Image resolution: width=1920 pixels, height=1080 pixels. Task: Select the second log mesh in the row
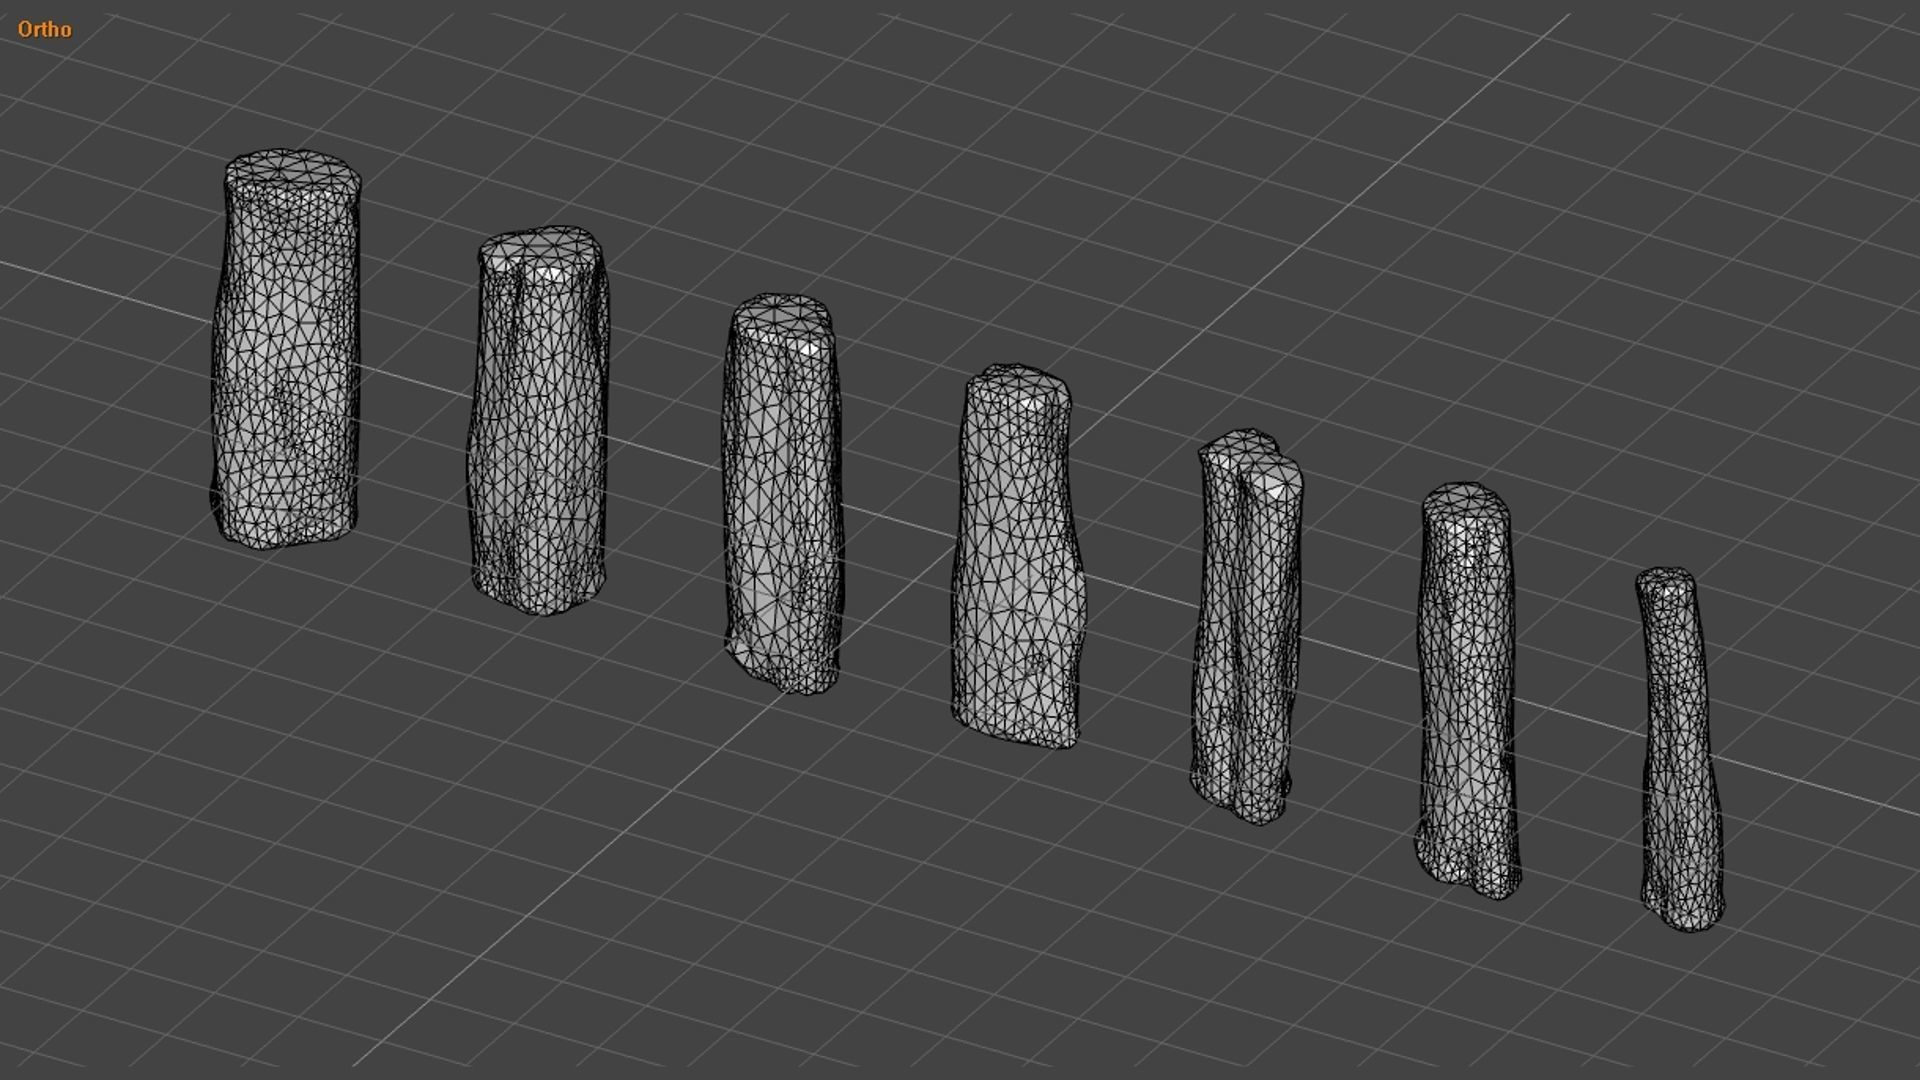coord(538,420)
